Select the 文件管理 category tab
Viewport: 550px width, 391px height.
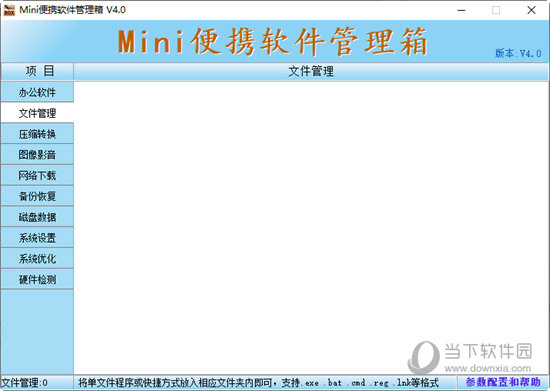click(37, 113)
